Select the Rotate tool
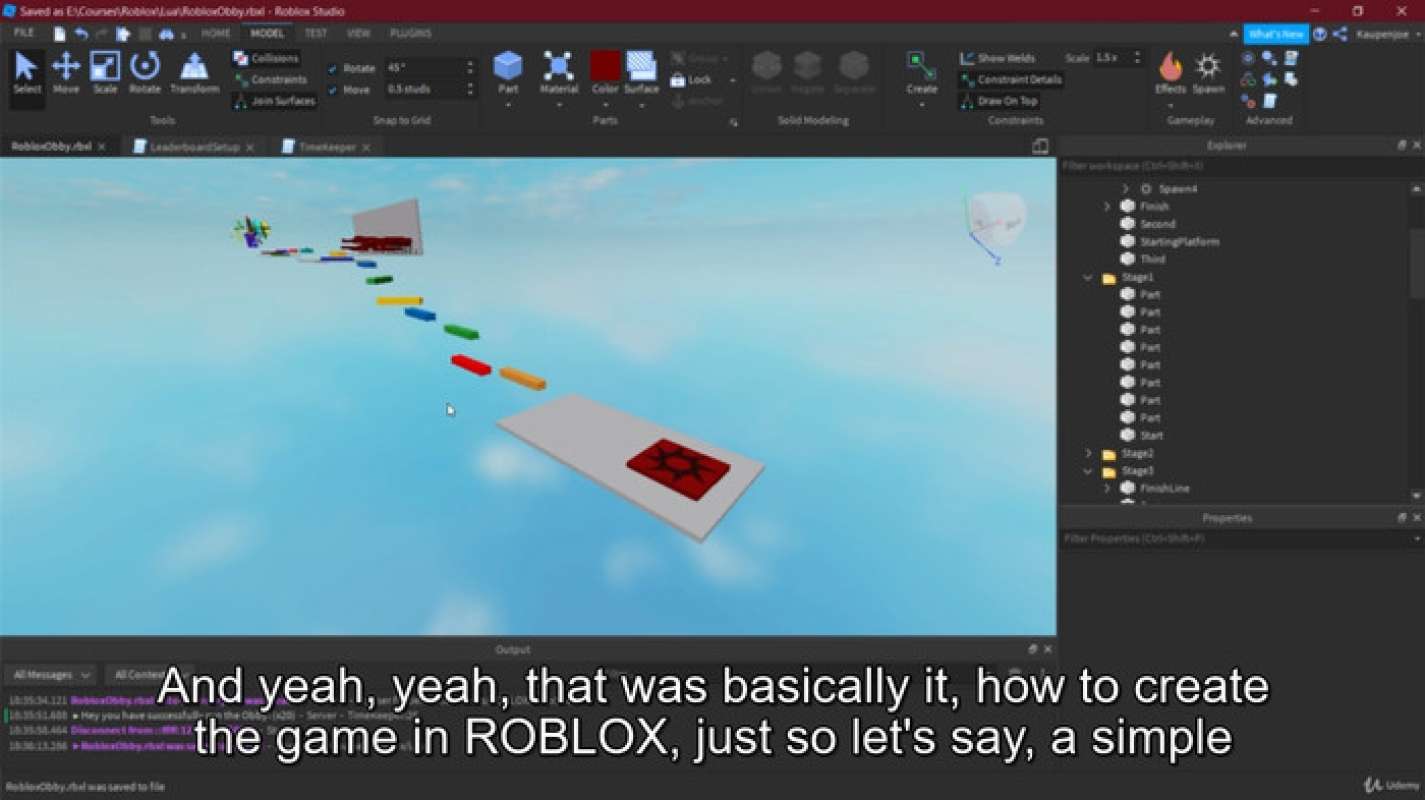The height and width of the screenshot is (800, 1425). point(145,70)
